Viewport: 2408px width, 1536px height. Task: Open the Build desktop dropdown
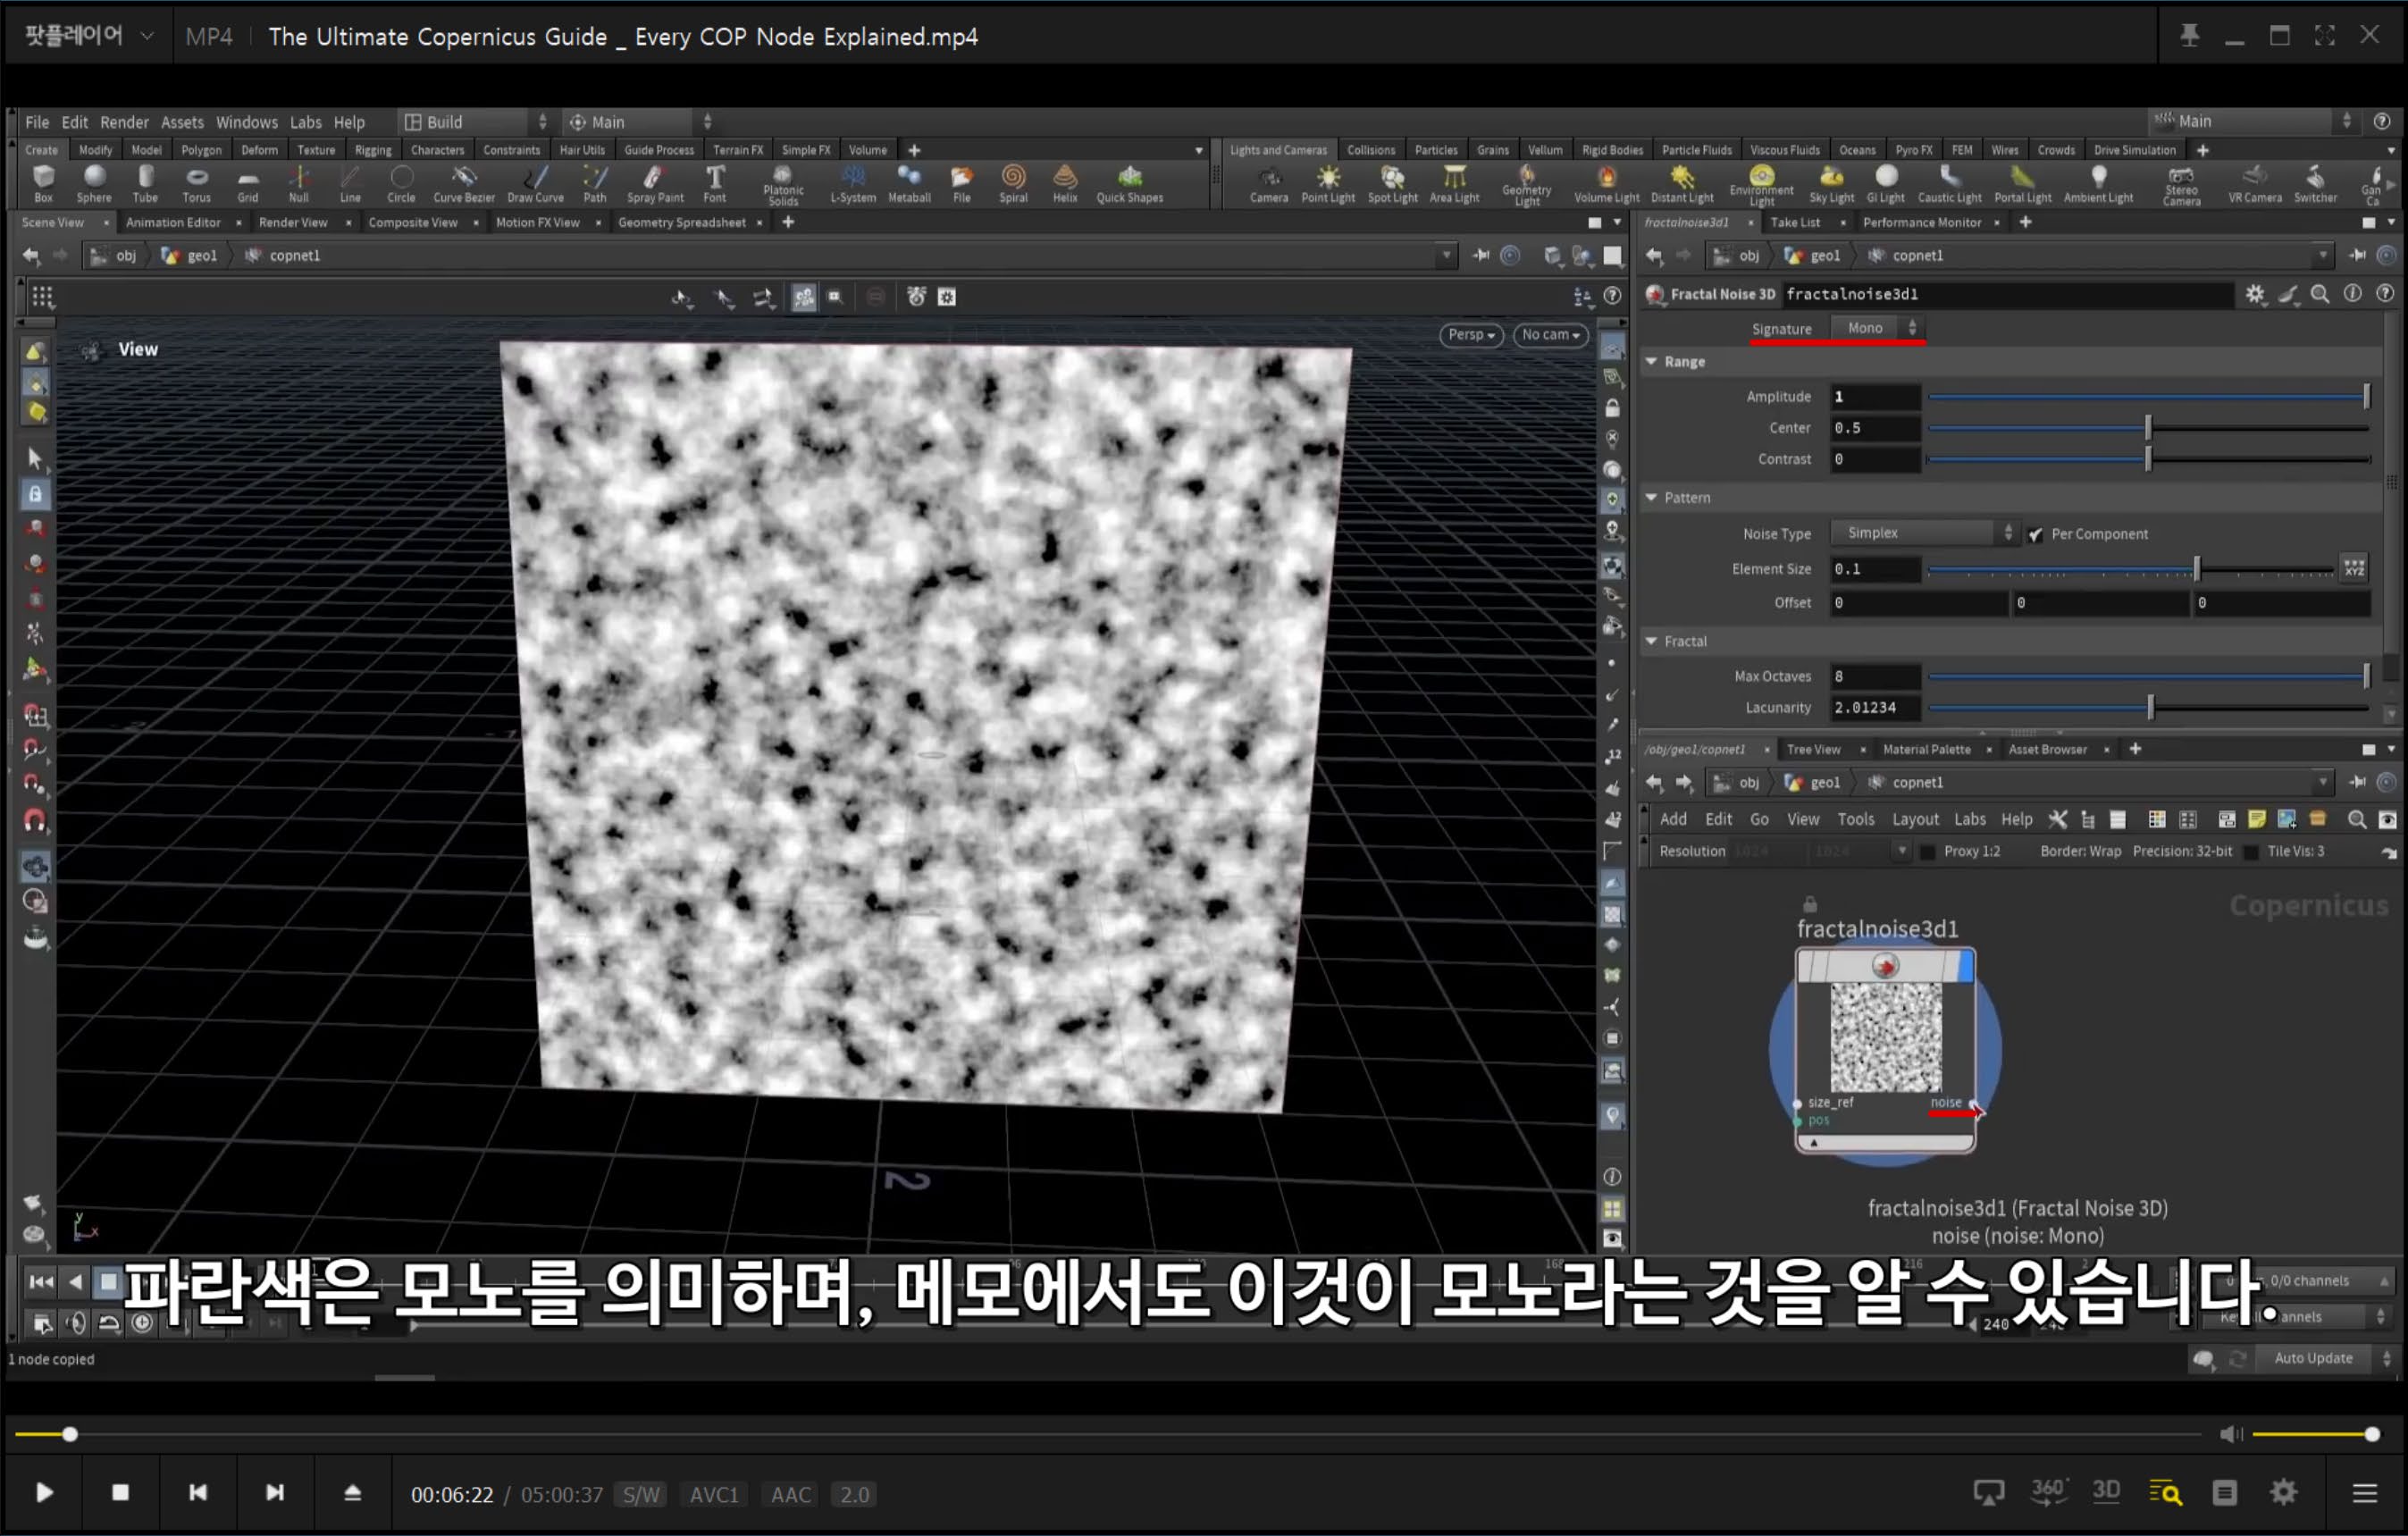[x=475, y=122]
